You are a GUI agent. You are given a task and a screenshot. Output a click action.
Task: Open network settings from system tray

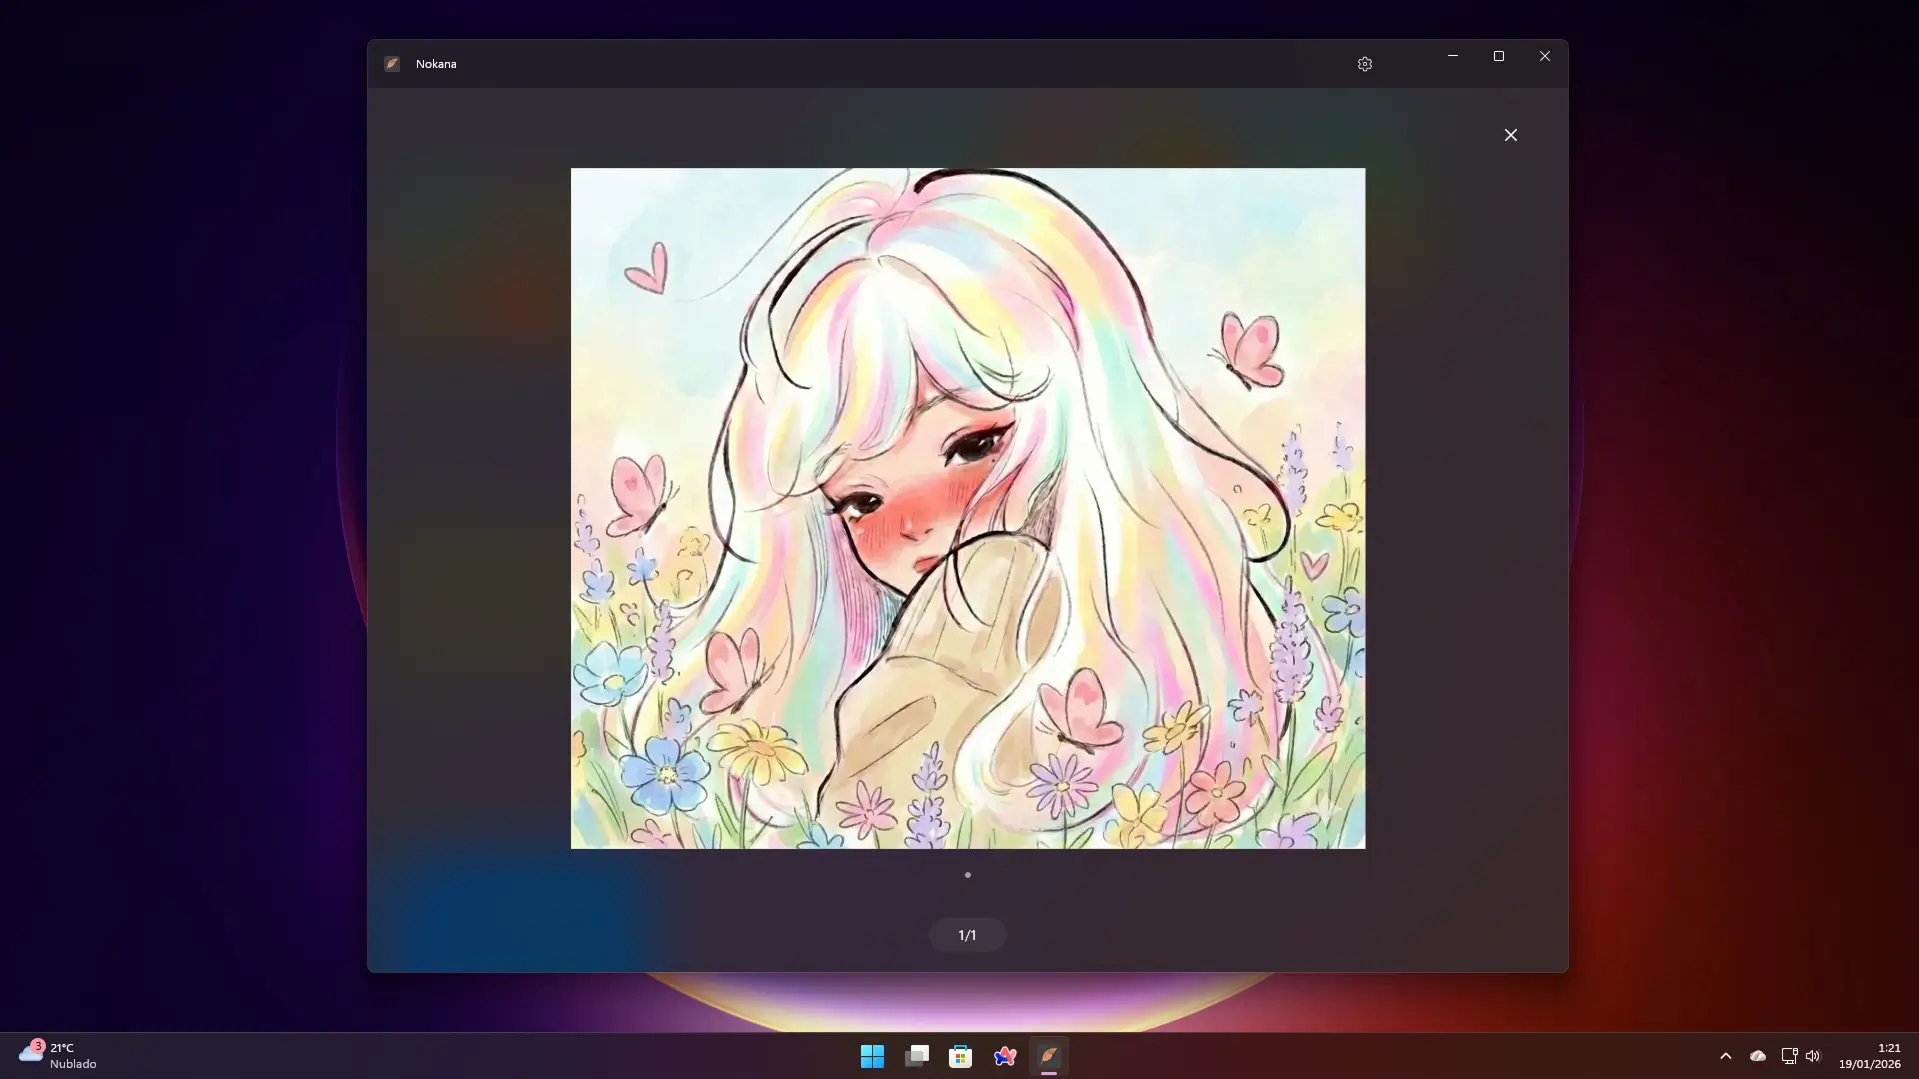(x=1789, y=1056)
